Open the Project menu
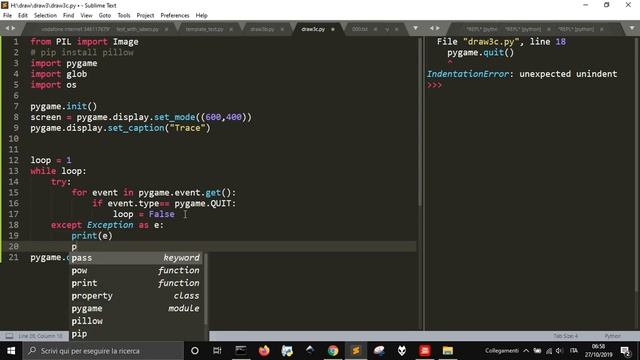Image resolution: width=640 pixels, height=360 pixels. [145, 15]
